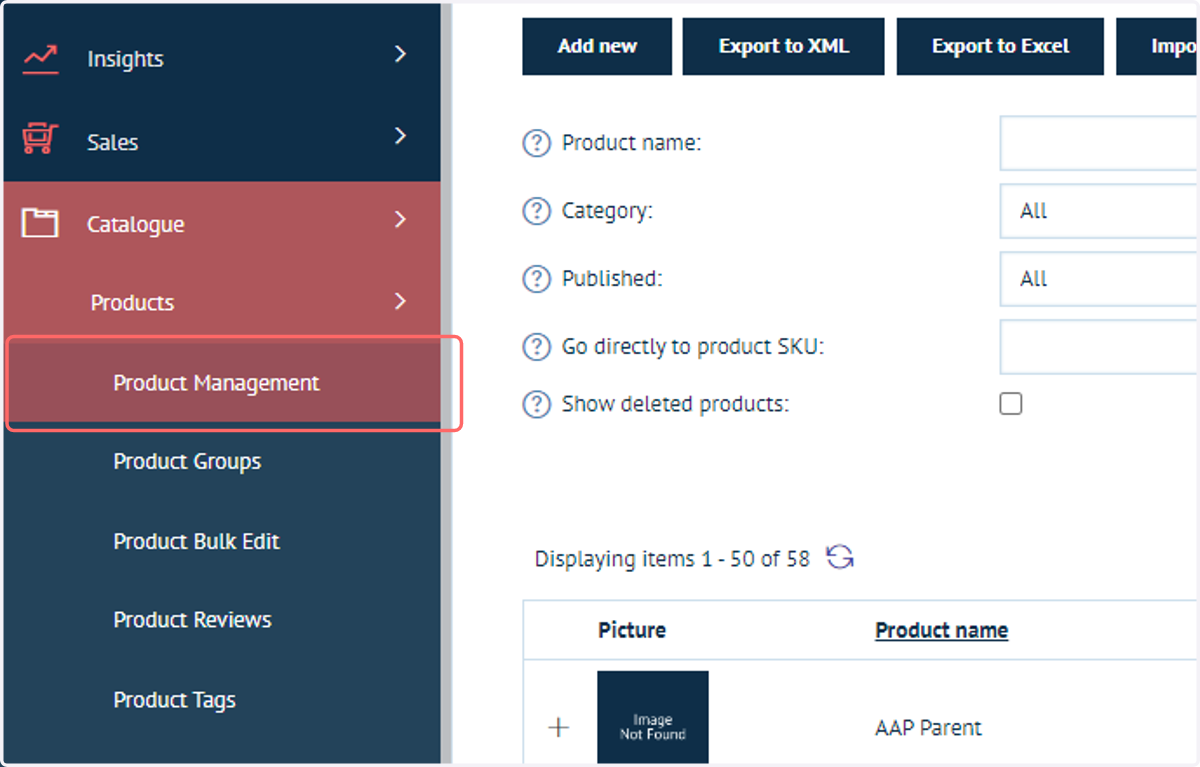Click 'Displaying items 1 - 50 of 58' text
The width and height of the screenshot is (1200, 767).
(672, 559)
